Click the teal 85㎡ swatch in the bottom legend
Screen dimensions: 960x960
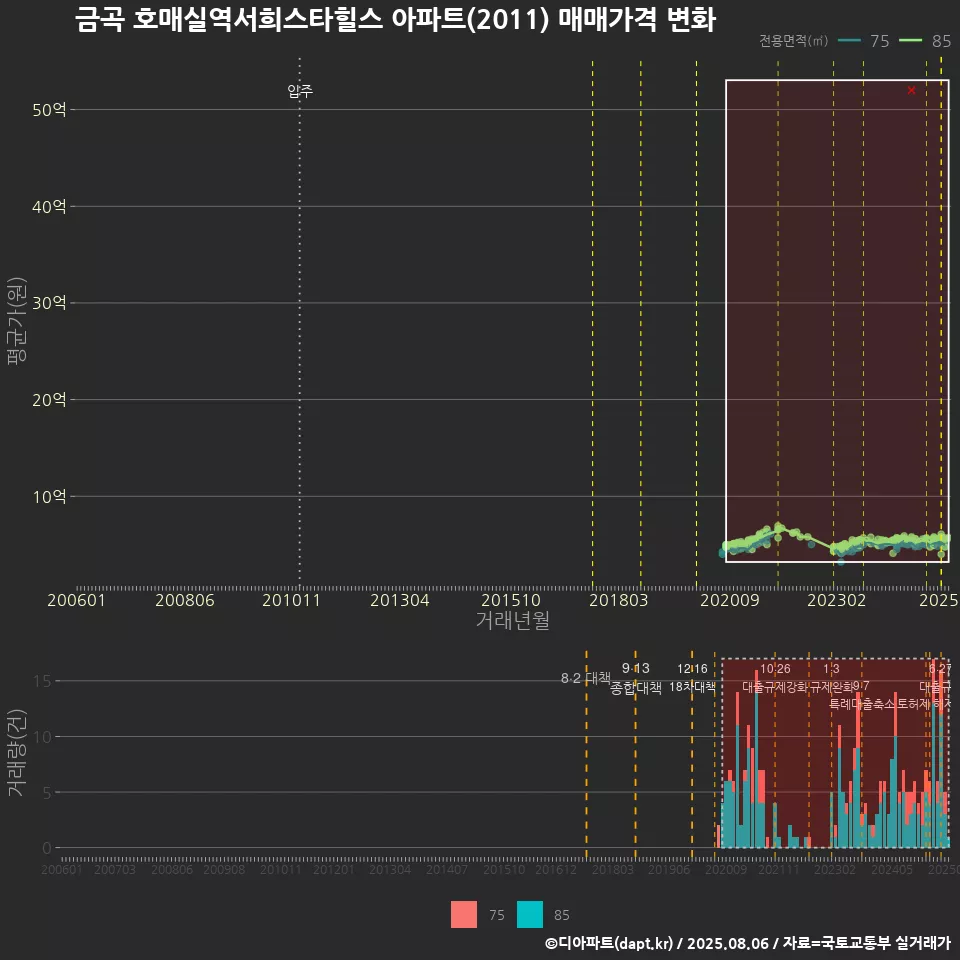[x=530, y=915]
